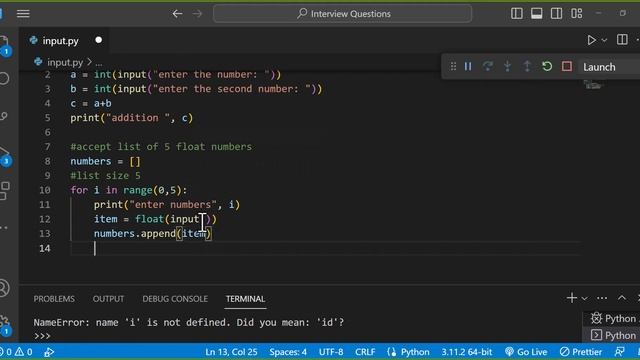This screenshot has width=640, height=360.
Task: Click Prettier status bar item
Action: pyautogui.click(x=581, y=352)
